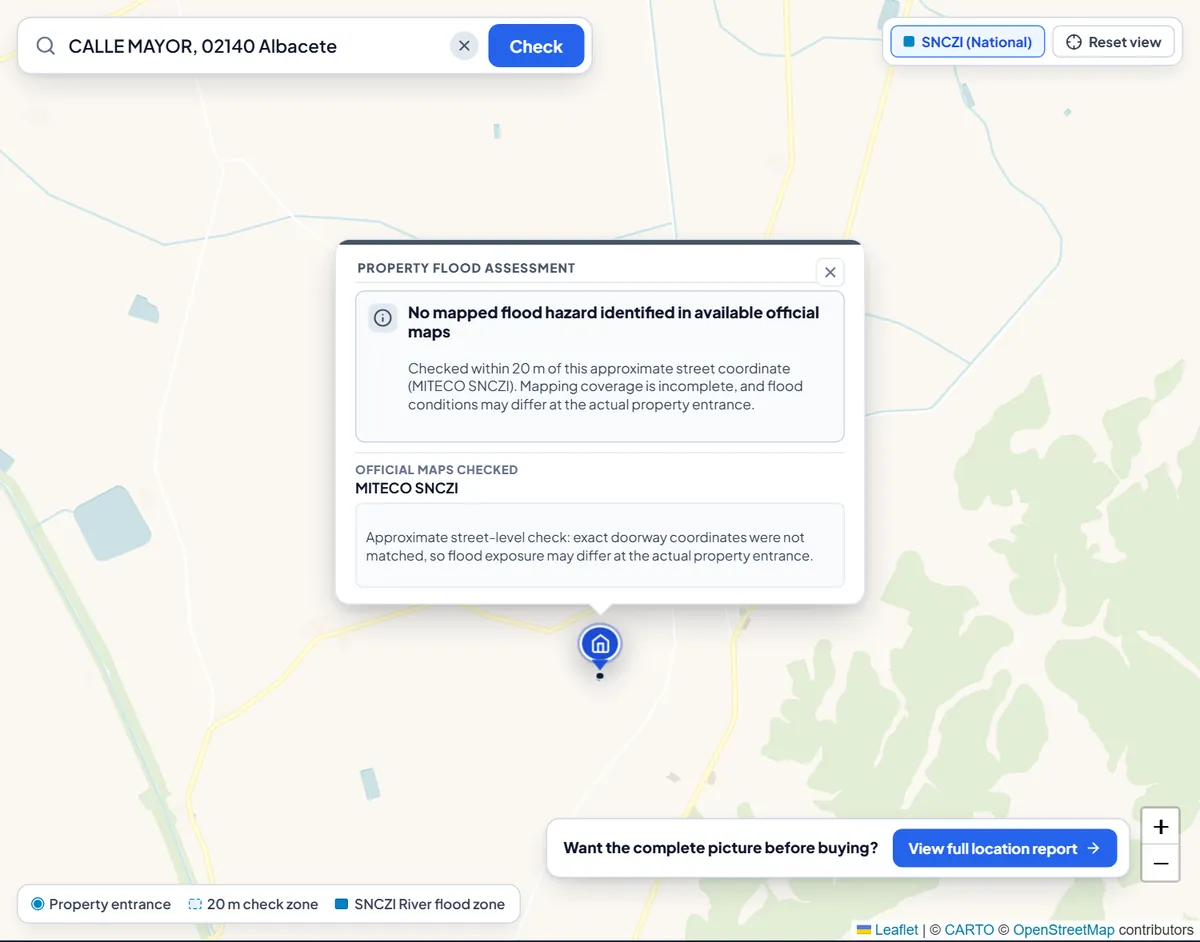
Task: Open the OpenStreetMap attribution link
Action: (1064, 930)
